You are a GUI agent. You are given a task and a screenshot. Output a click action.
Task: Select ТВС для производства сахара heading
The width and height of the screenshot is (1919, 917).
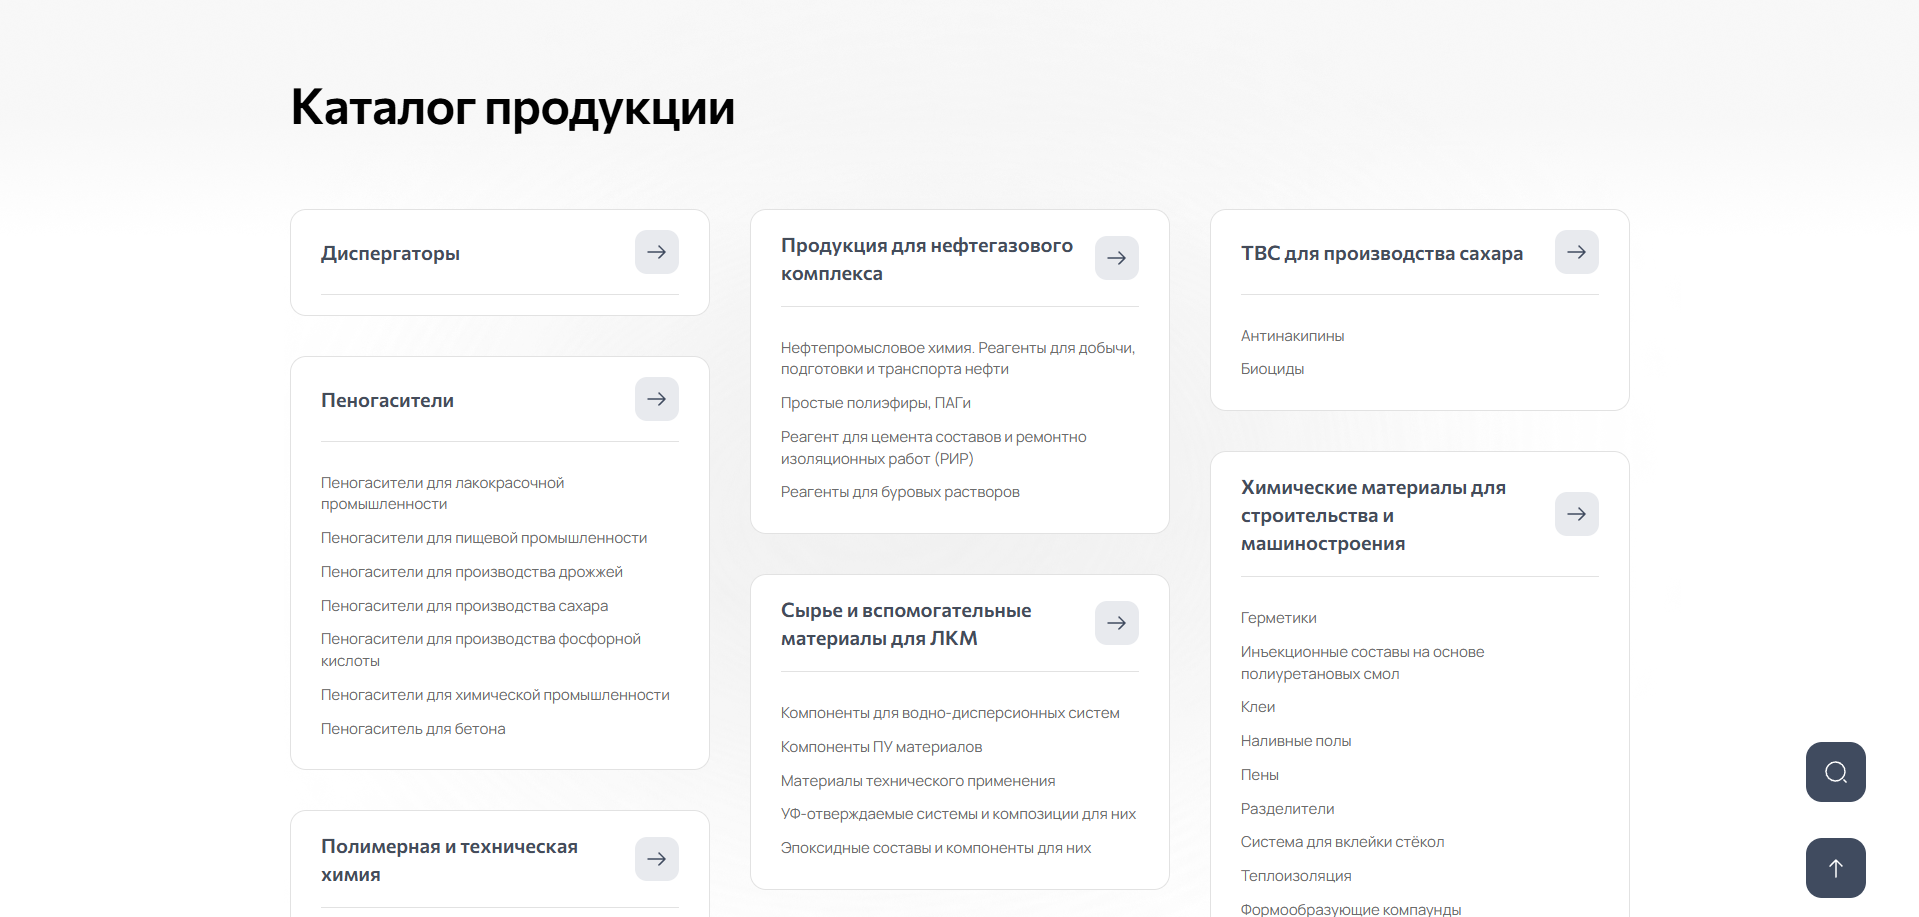1382,253
